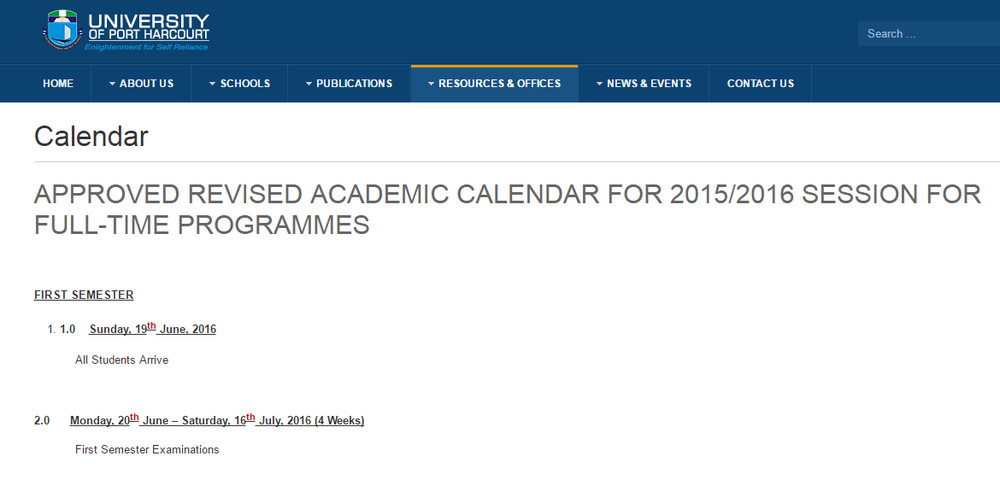
Task: Click the arrow beside Publications
Action: tap(309, 84)
